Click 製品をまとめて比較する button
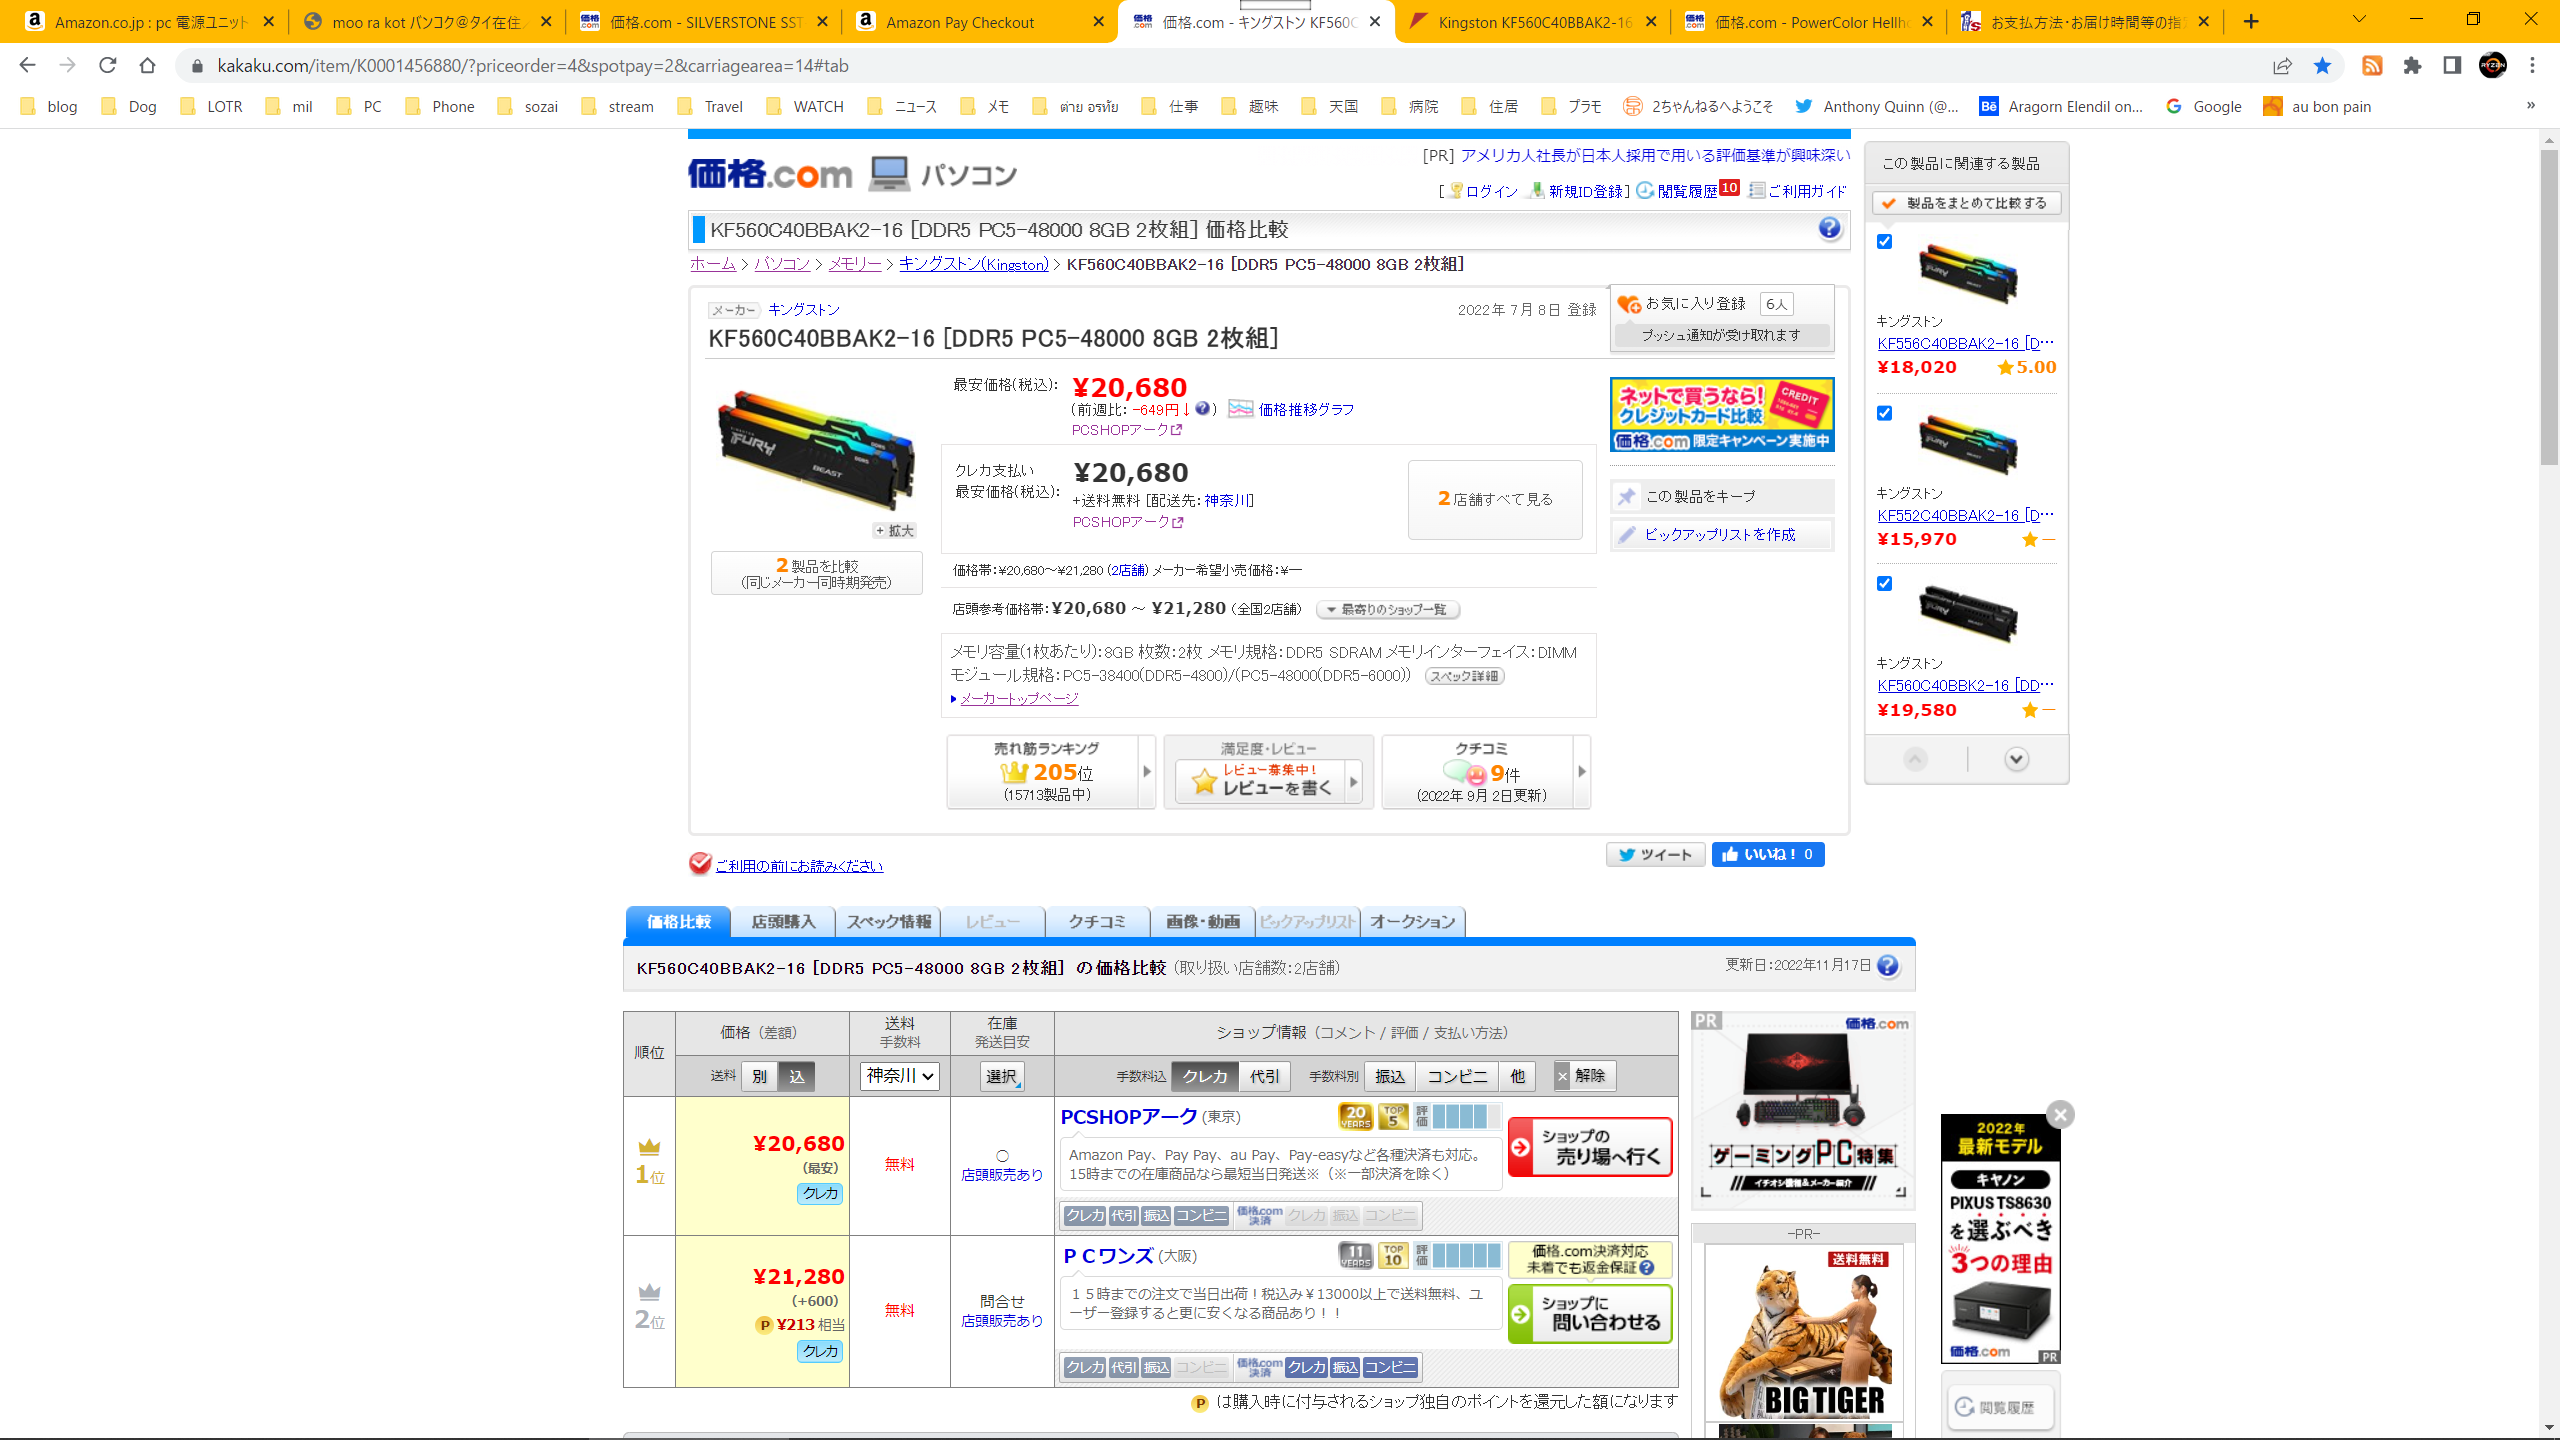This screenshot has height=1440, width=2560. [1966, 203]
